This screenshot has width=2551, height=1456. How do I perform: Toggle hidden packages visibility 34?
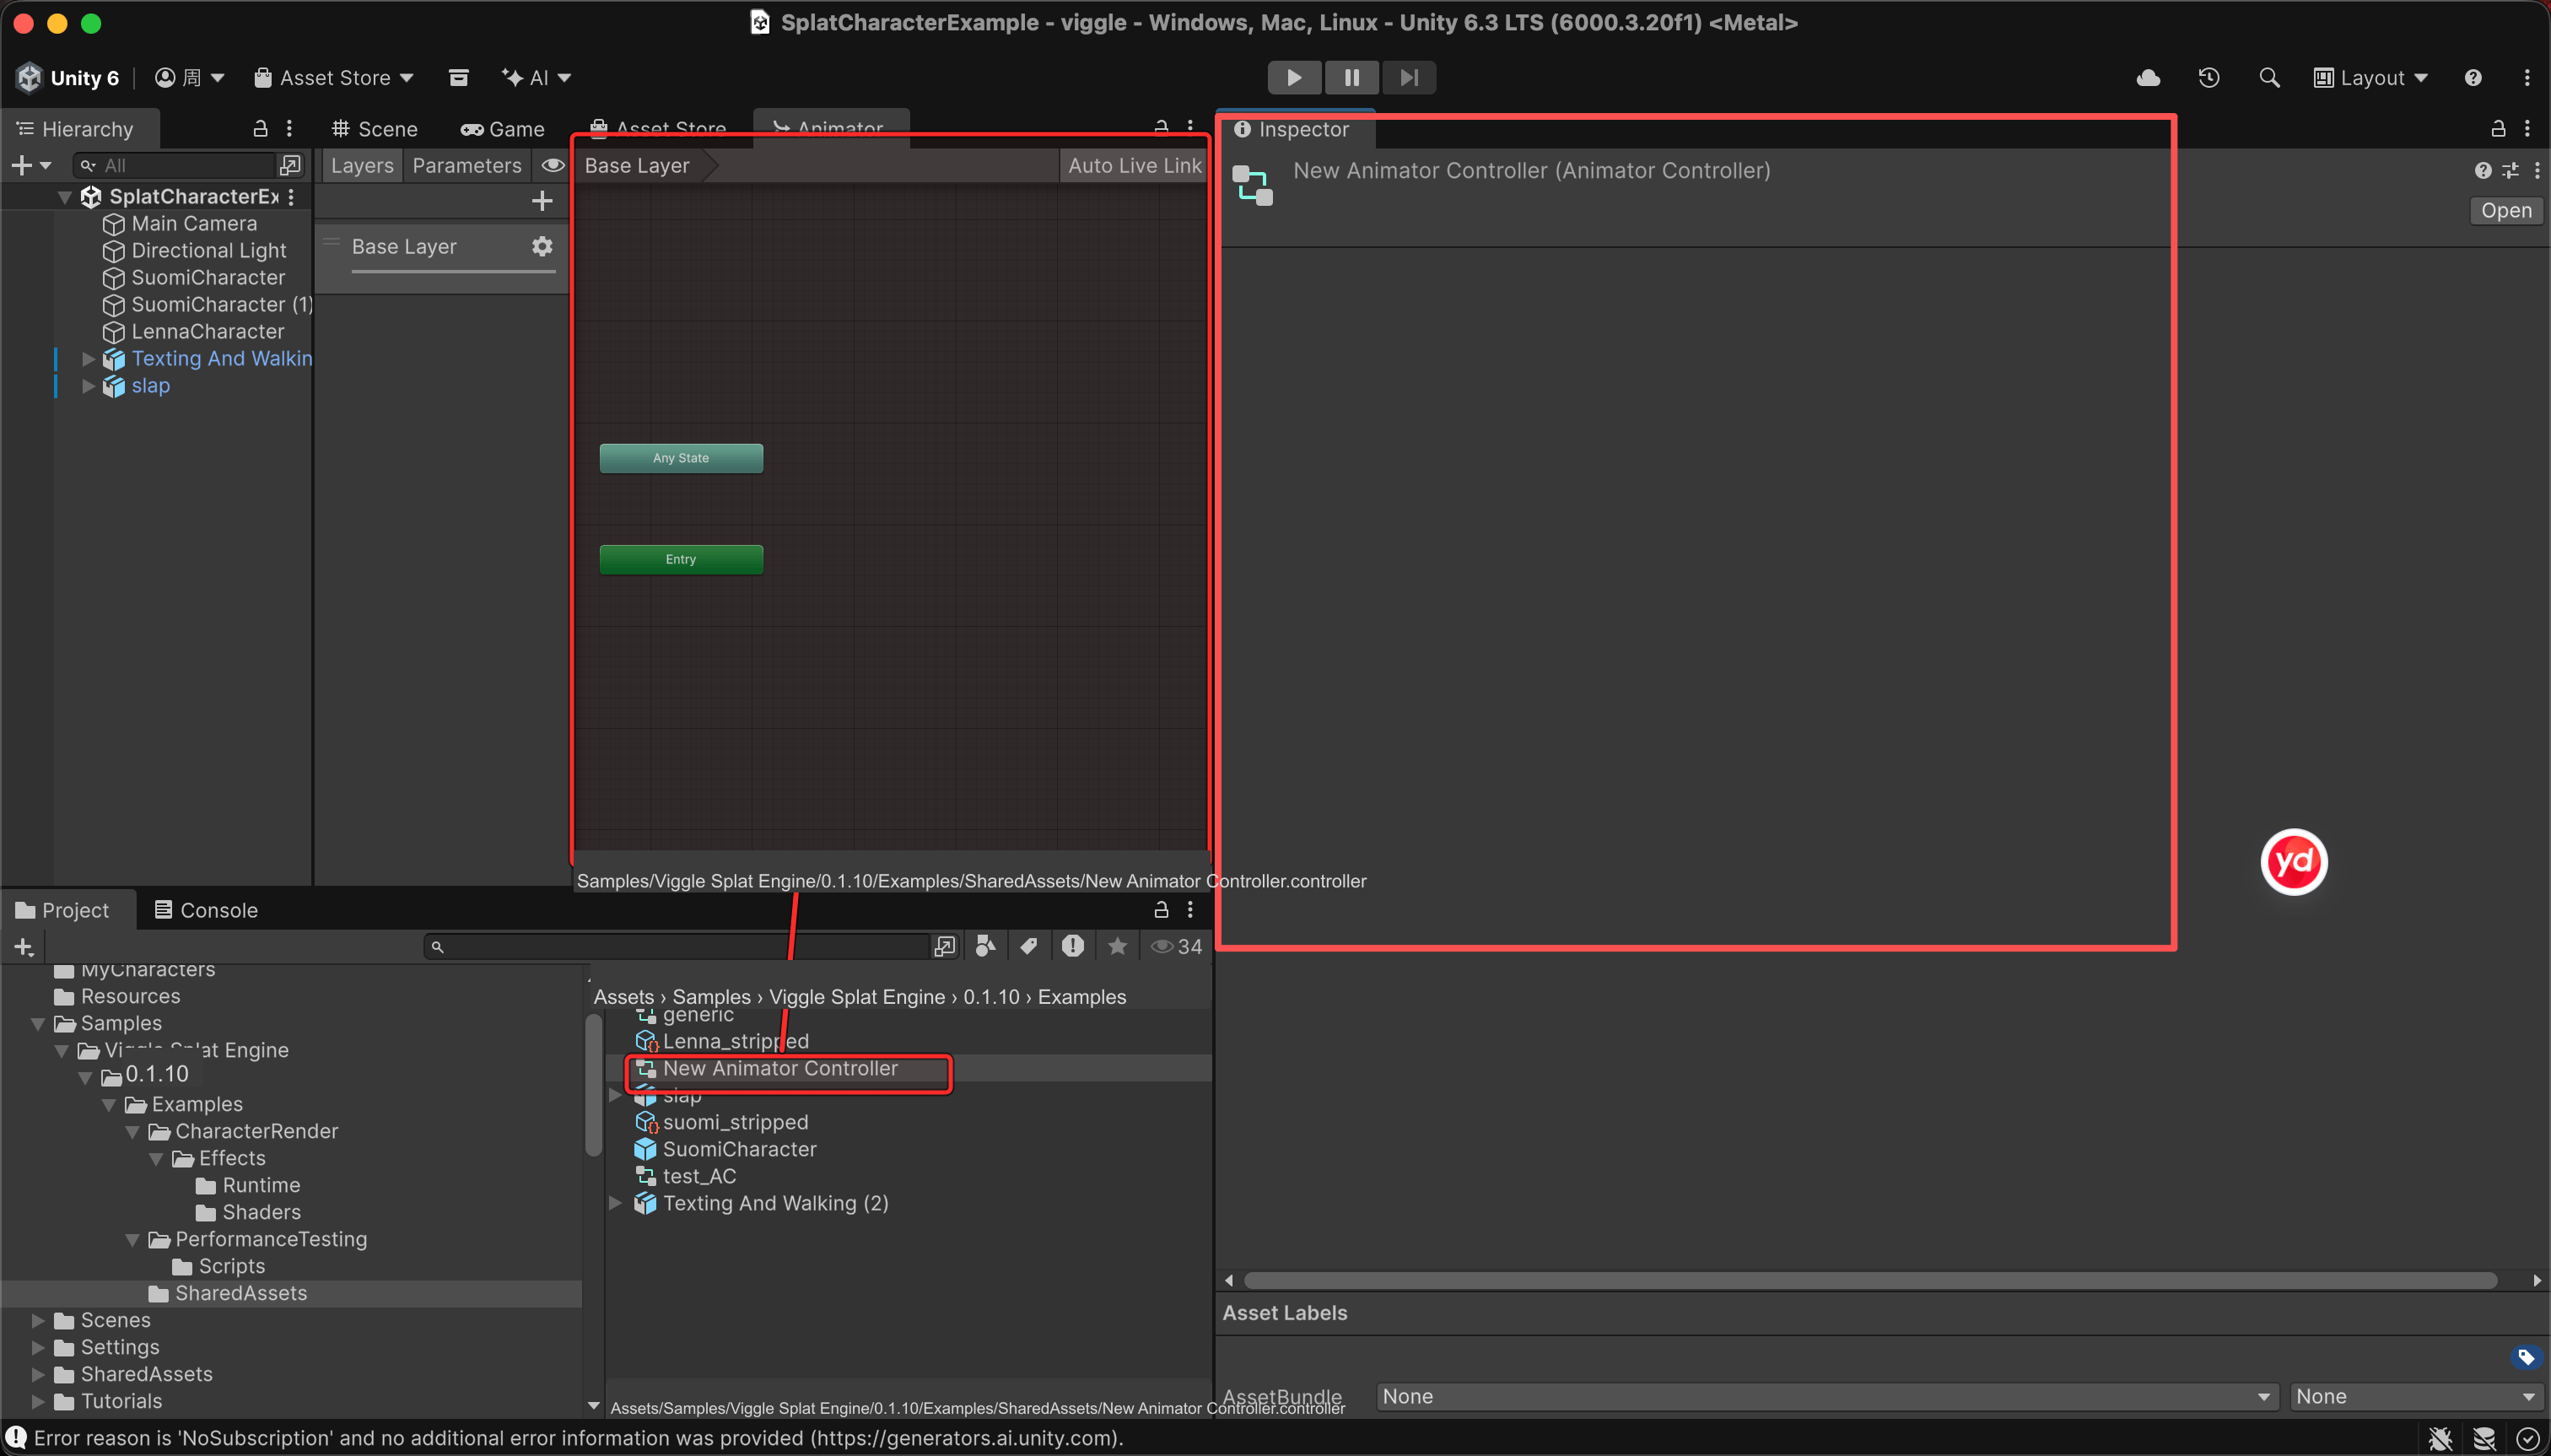pos(1176,946)
